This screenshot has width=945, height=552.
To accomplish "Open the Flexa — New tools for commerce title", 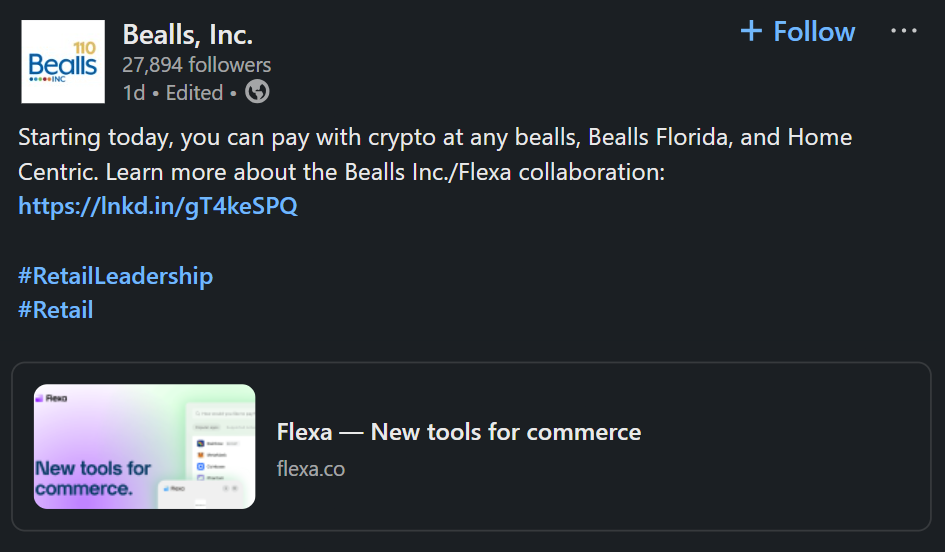I will (458, 432).
